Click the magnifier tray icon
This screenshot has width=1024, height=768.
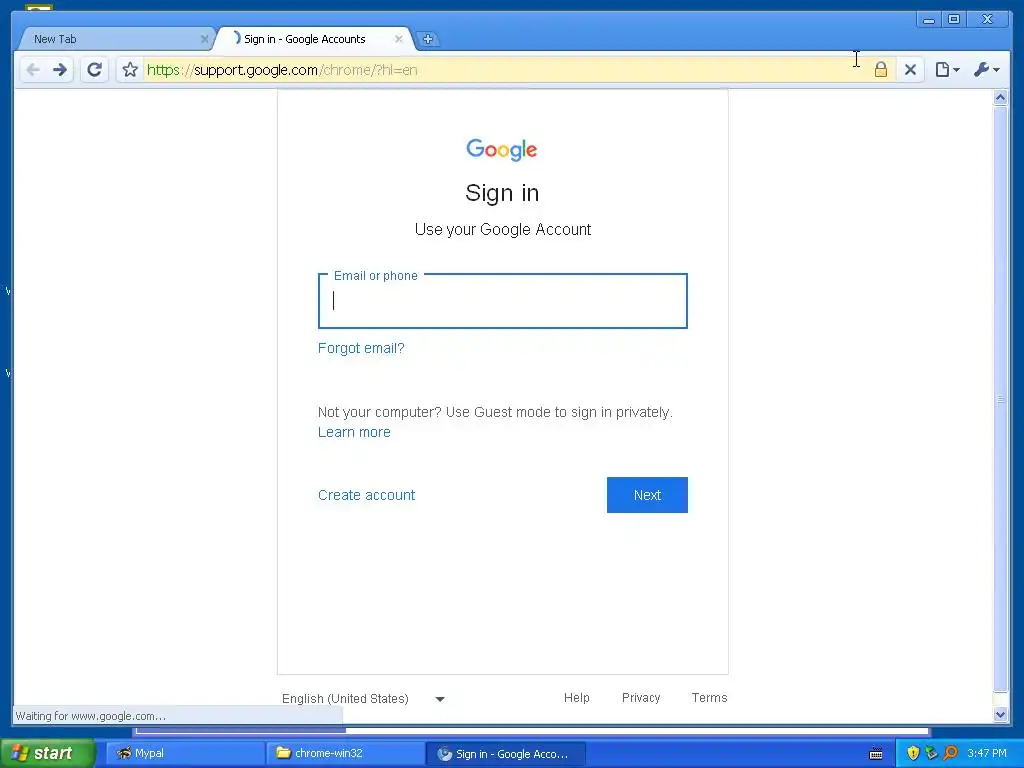(x=951, y=754)
